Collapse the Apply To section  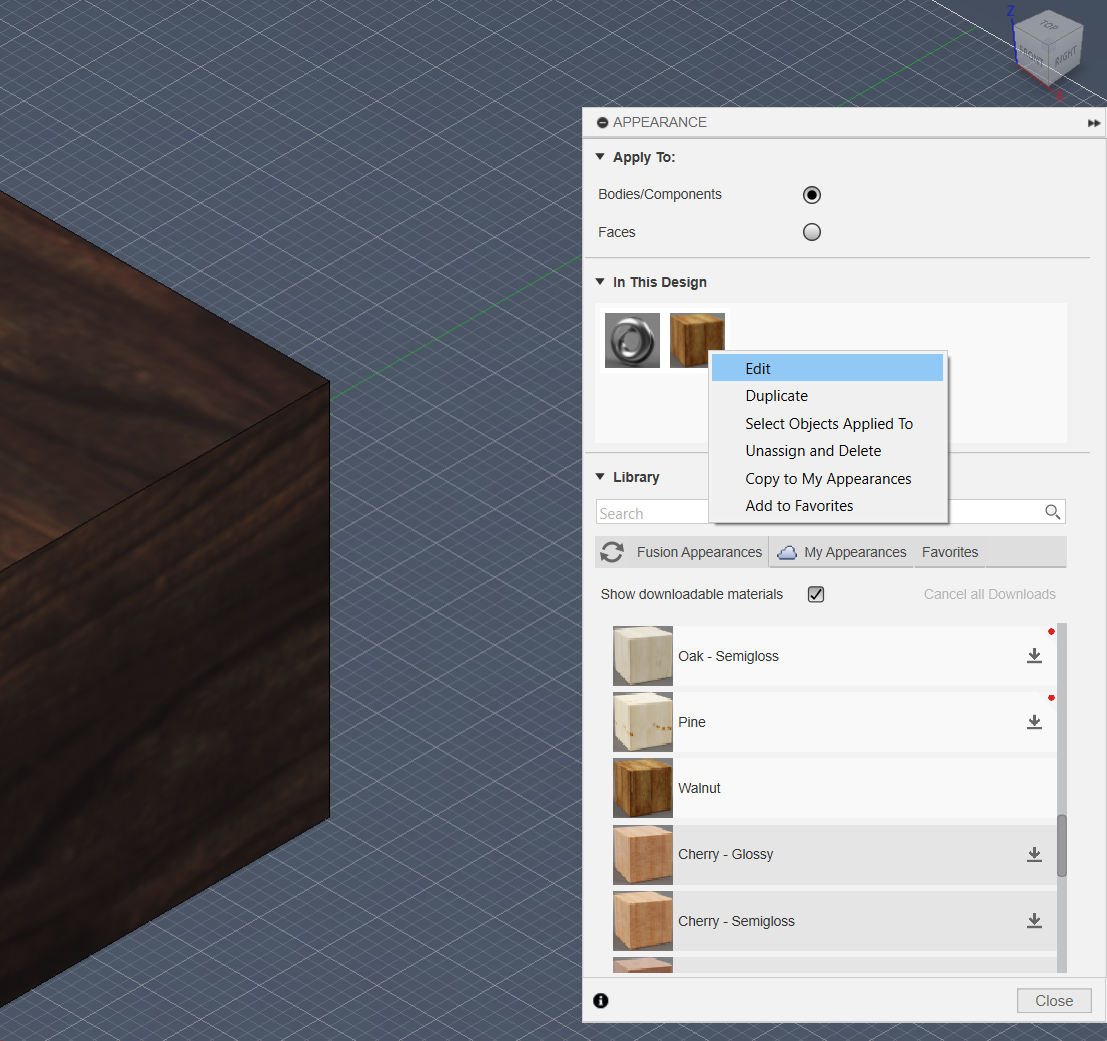[x=600, y=156]
